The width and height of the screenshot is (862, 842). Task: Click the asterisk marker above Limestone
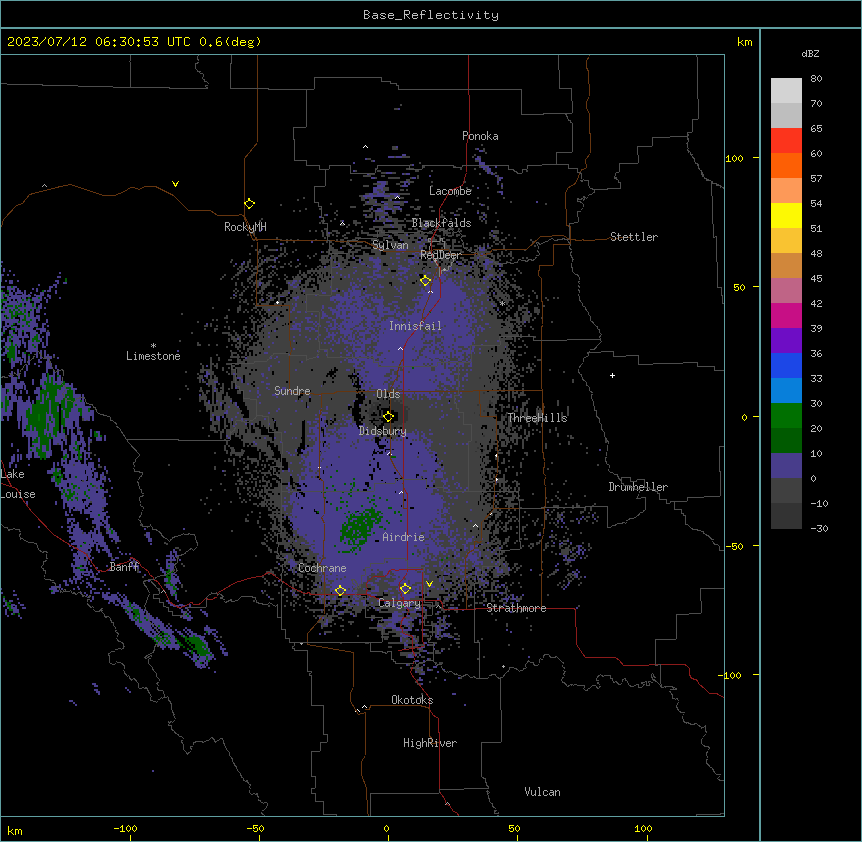point(153,346)
